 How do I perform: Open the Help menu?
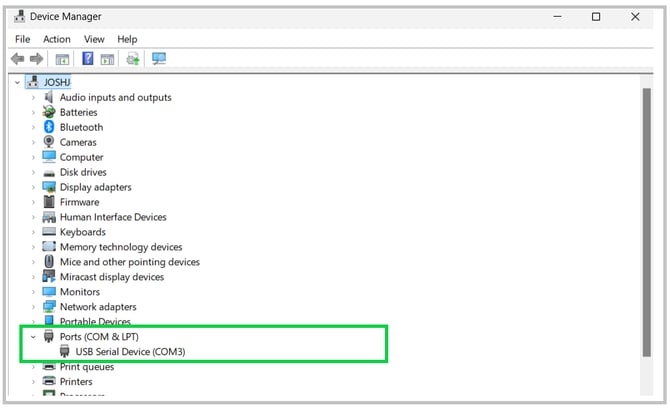[127, 39]
